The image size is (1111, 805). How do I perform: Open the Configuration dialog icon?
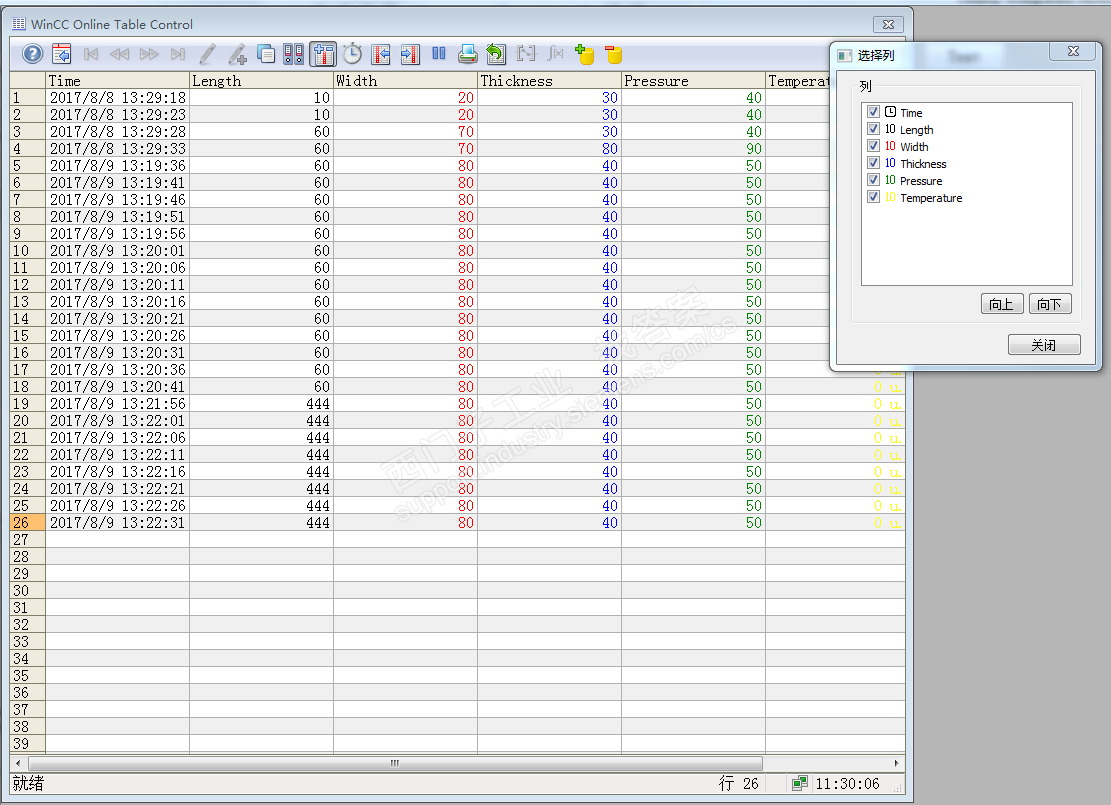pos(62,54)
